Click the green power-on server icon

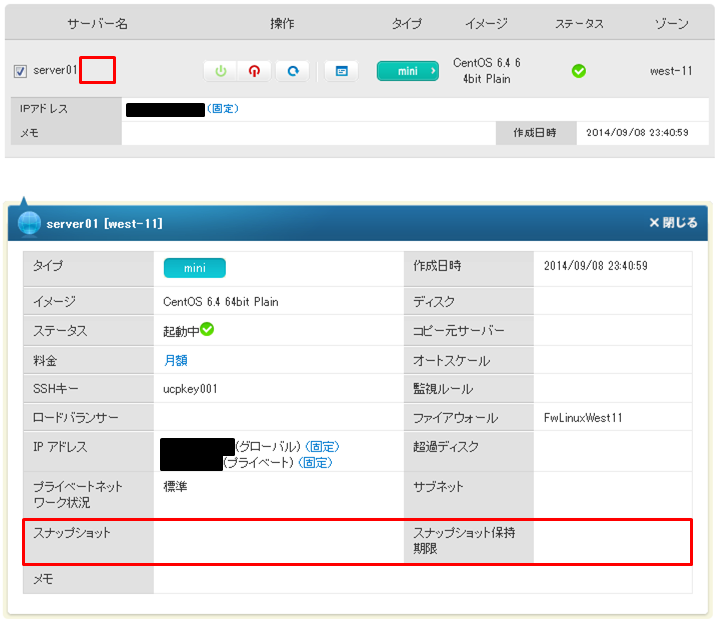(x=220, y=71)
